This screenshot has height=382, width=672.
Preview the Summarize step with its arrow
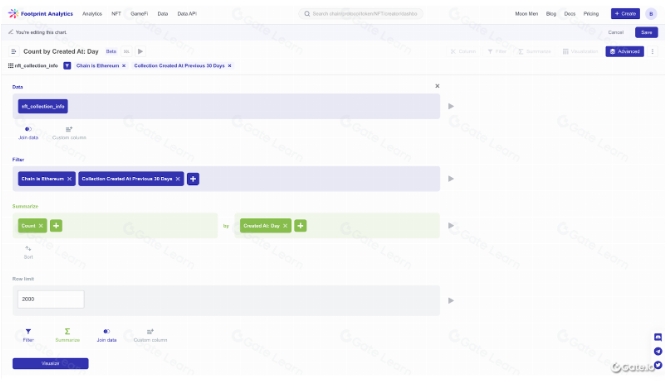(x=451, y=226)
